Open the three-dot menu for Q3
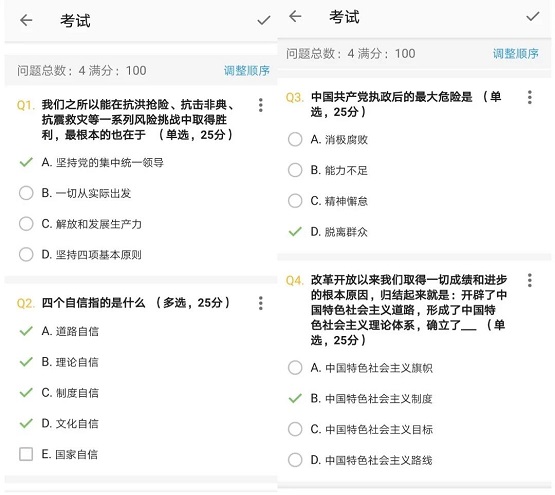 tap(530, 97)
